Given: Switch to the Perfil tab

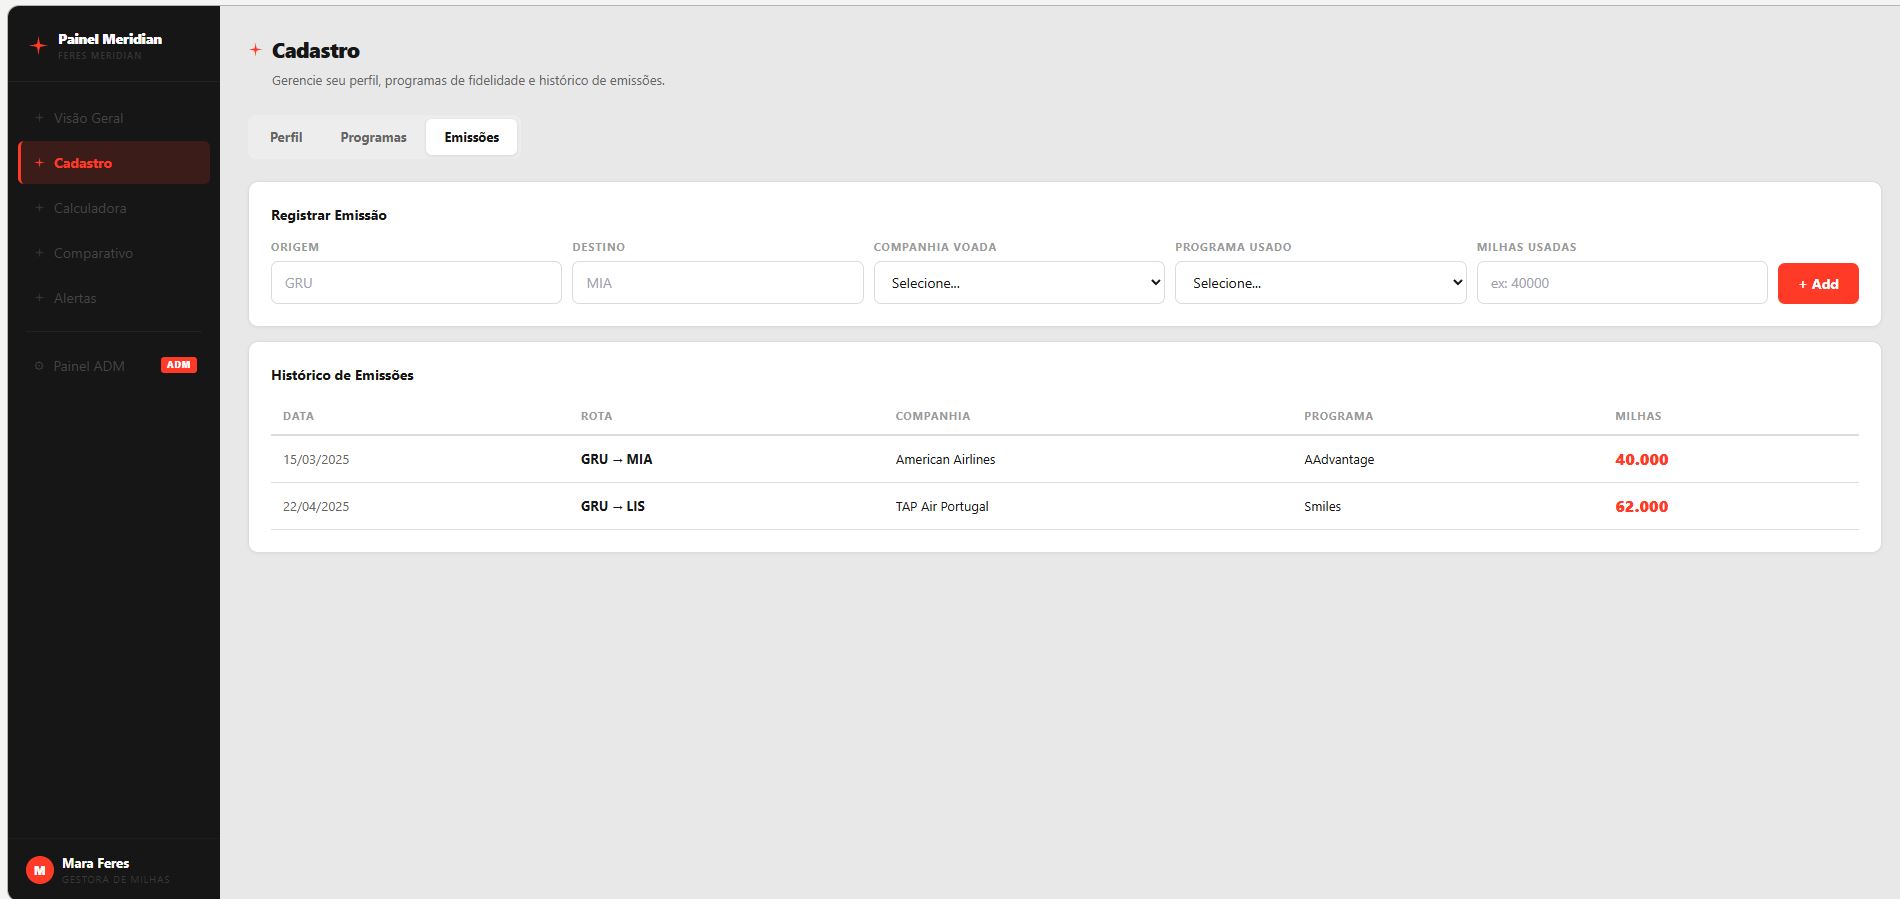Looking at the screenshot, I should tap(286, 137).
